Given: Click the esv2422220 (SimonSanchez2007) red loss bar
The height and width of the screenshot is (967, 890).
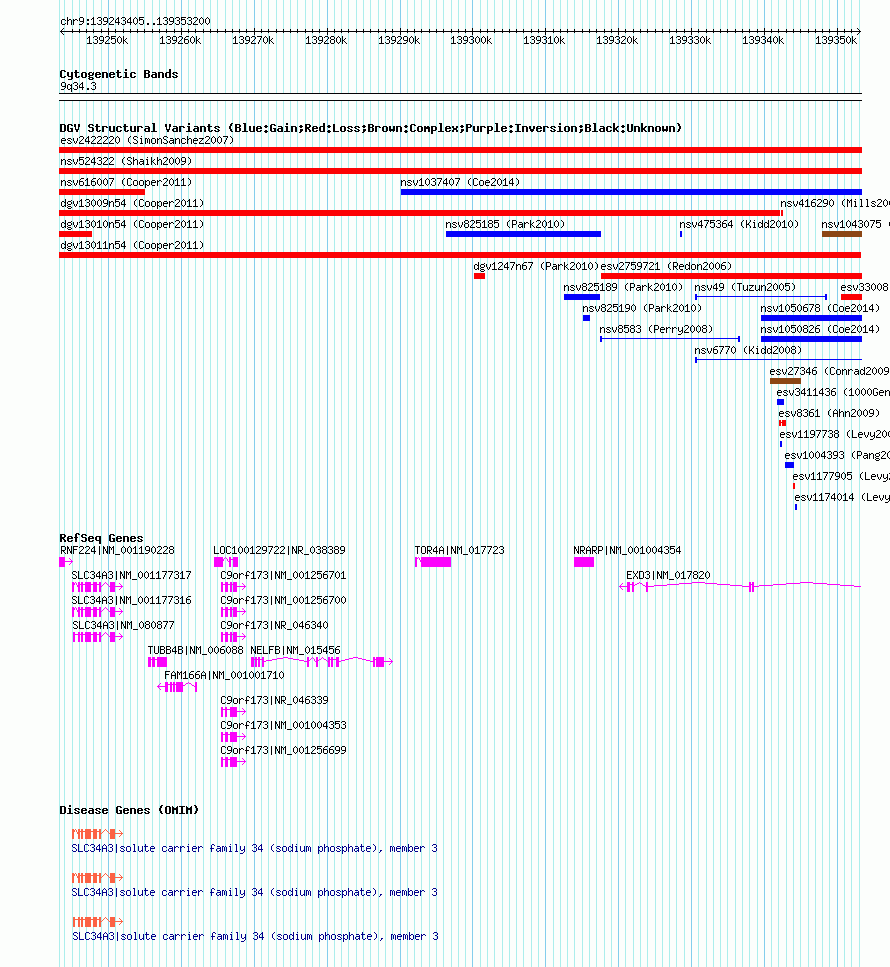Looking at the screenshot, I should click(460, 150).
